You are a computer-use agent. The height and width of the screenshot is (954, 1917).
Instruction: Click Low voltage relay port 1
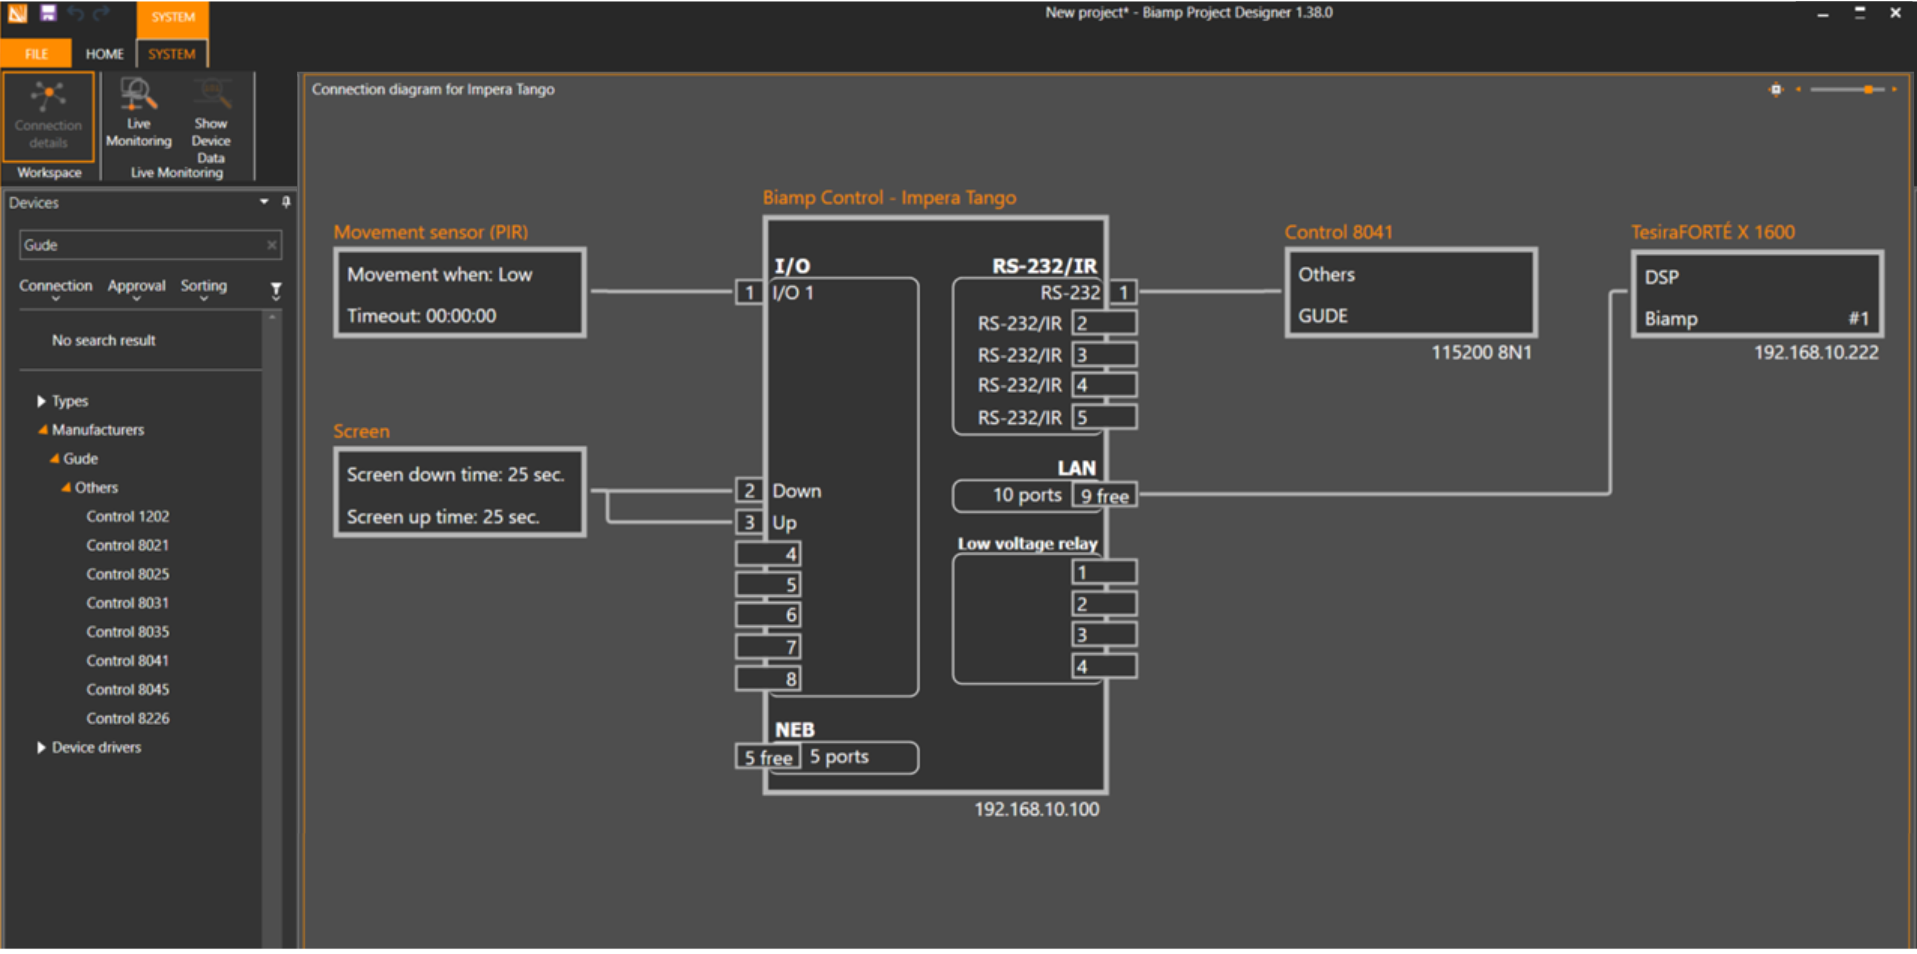point(1104,572)
